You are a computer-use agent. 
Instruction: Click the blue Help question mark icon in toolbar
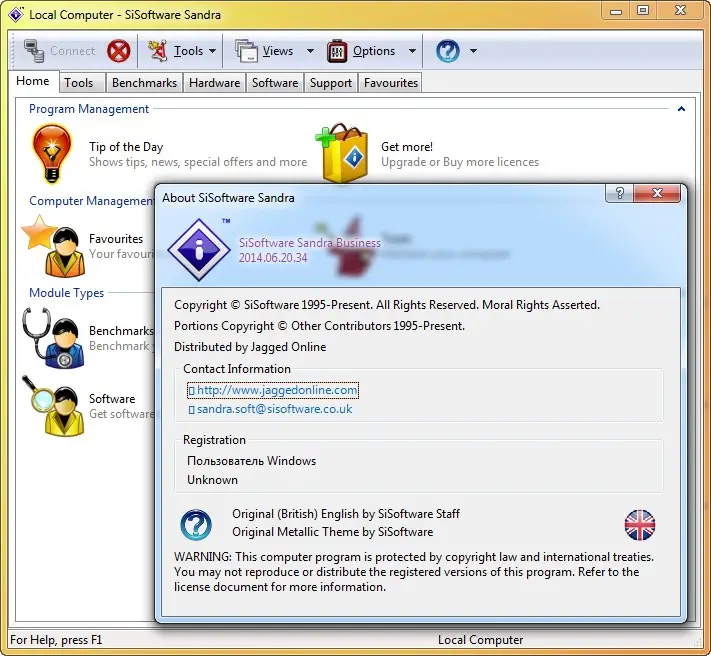coord(448,51)
